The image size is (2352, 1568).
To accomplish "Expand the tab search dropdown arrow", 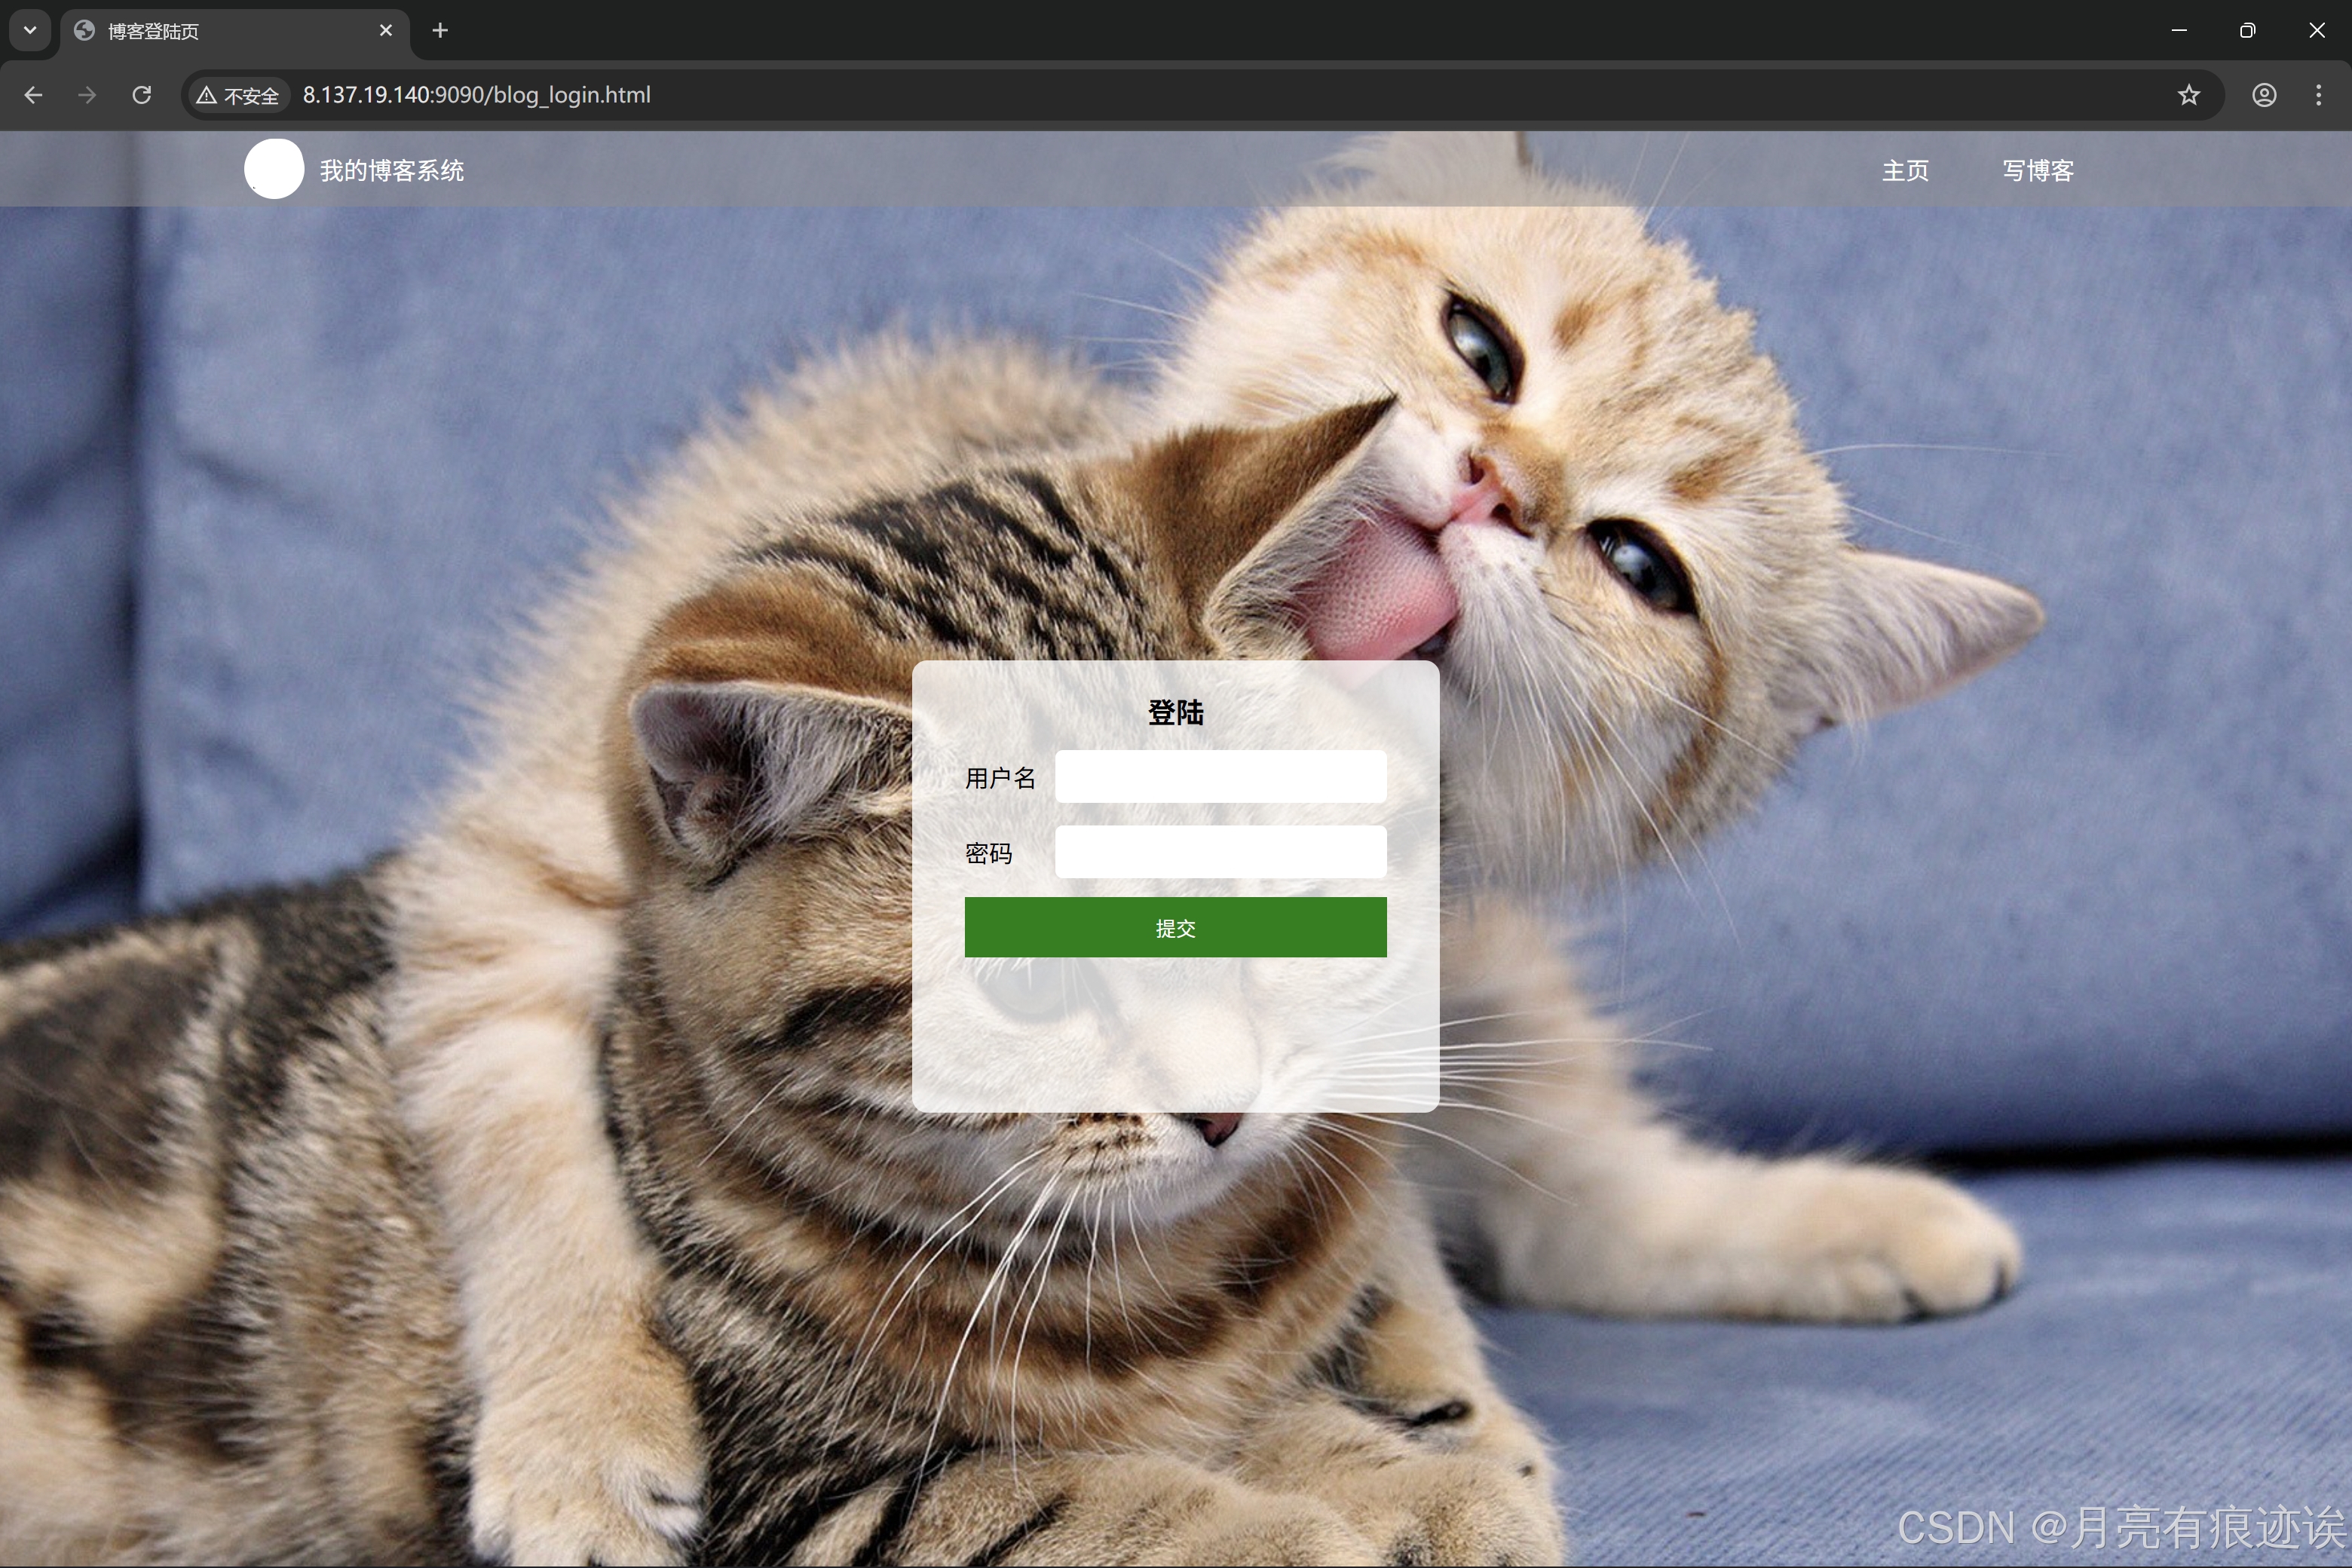I will coord(30,31).
